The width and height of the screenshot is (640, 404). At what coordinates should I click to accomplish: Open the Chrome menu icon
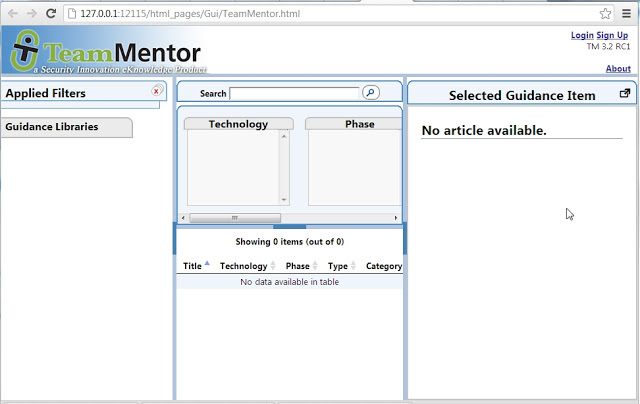[x=627, y=14]
